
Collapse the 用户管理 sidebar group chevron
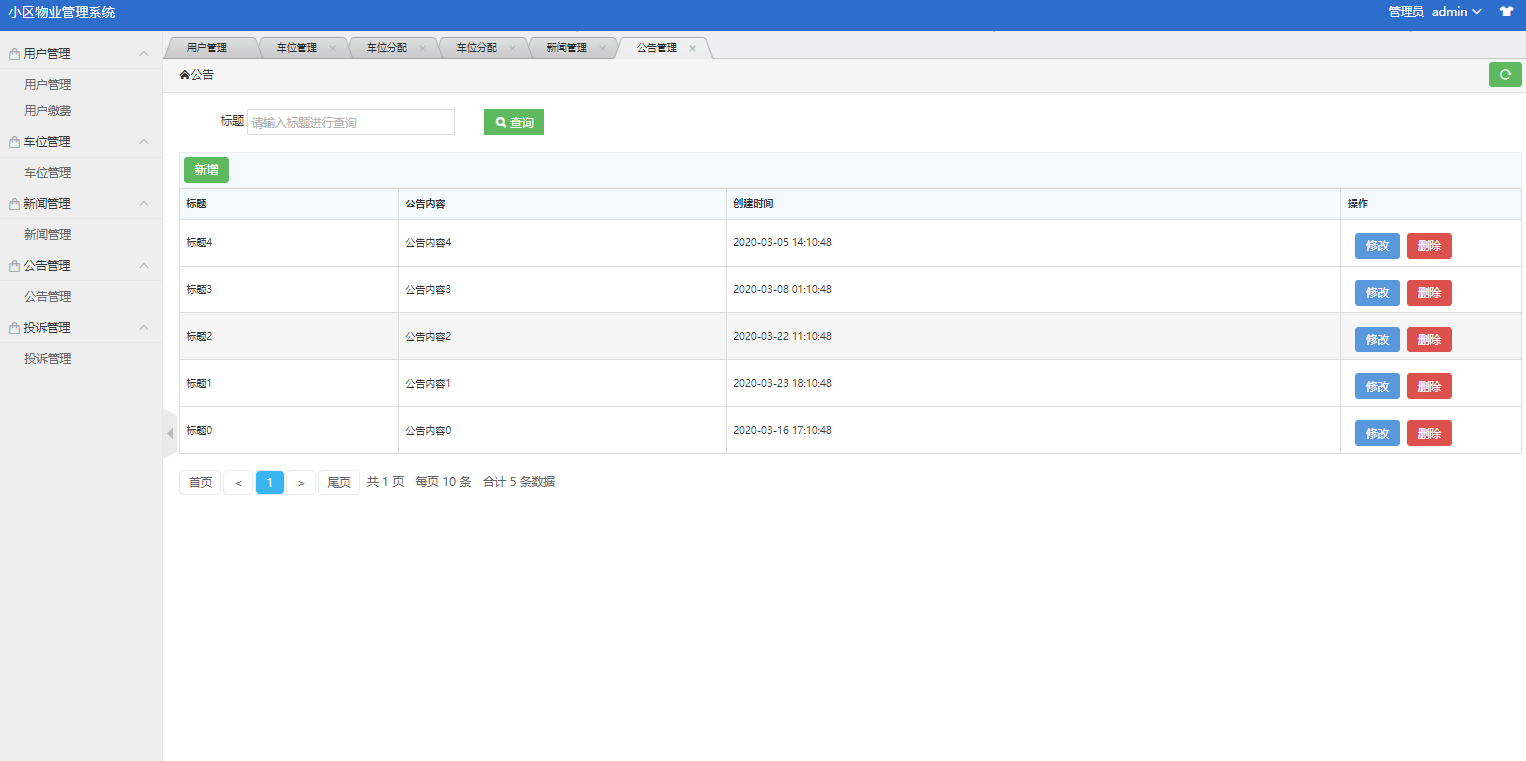[x=144, y=53]
